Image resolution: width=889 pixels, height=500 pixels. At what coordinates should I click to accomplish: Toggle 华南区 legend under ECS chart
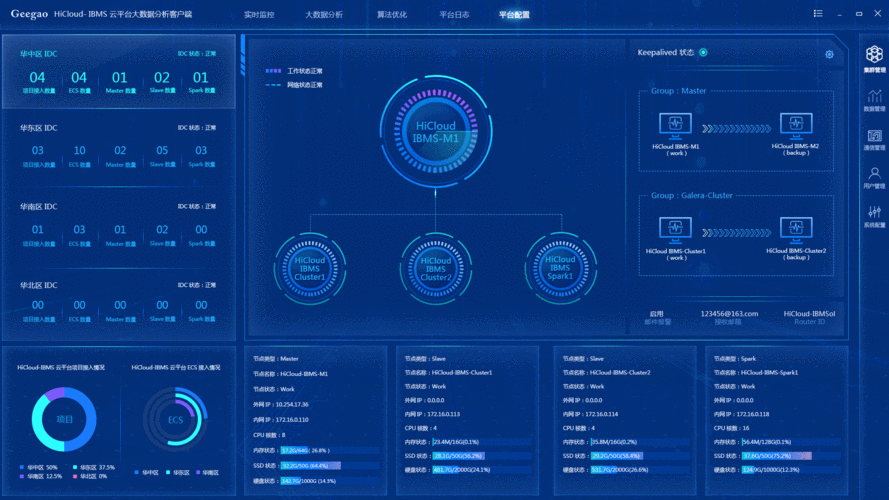click(208, 472)
